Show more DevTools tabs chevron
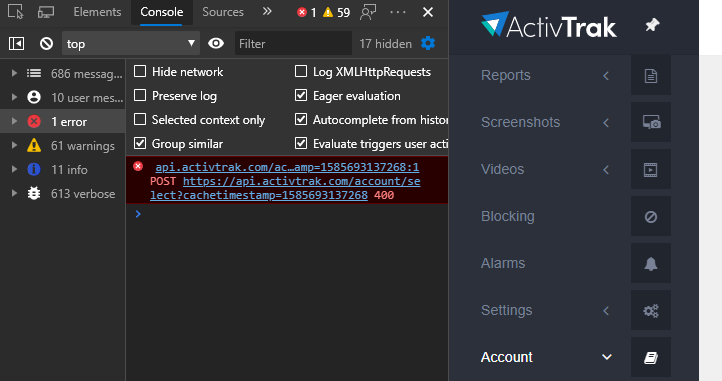722x381 pixels. point(267,12)
